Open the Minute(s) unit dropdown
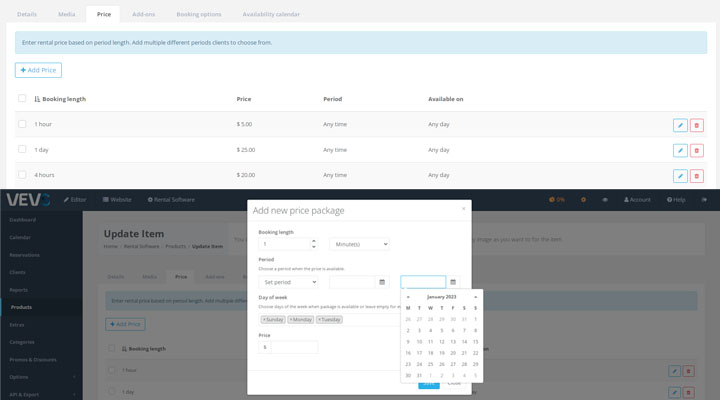The height and width of the screenshot is (400, 720). 360,244
